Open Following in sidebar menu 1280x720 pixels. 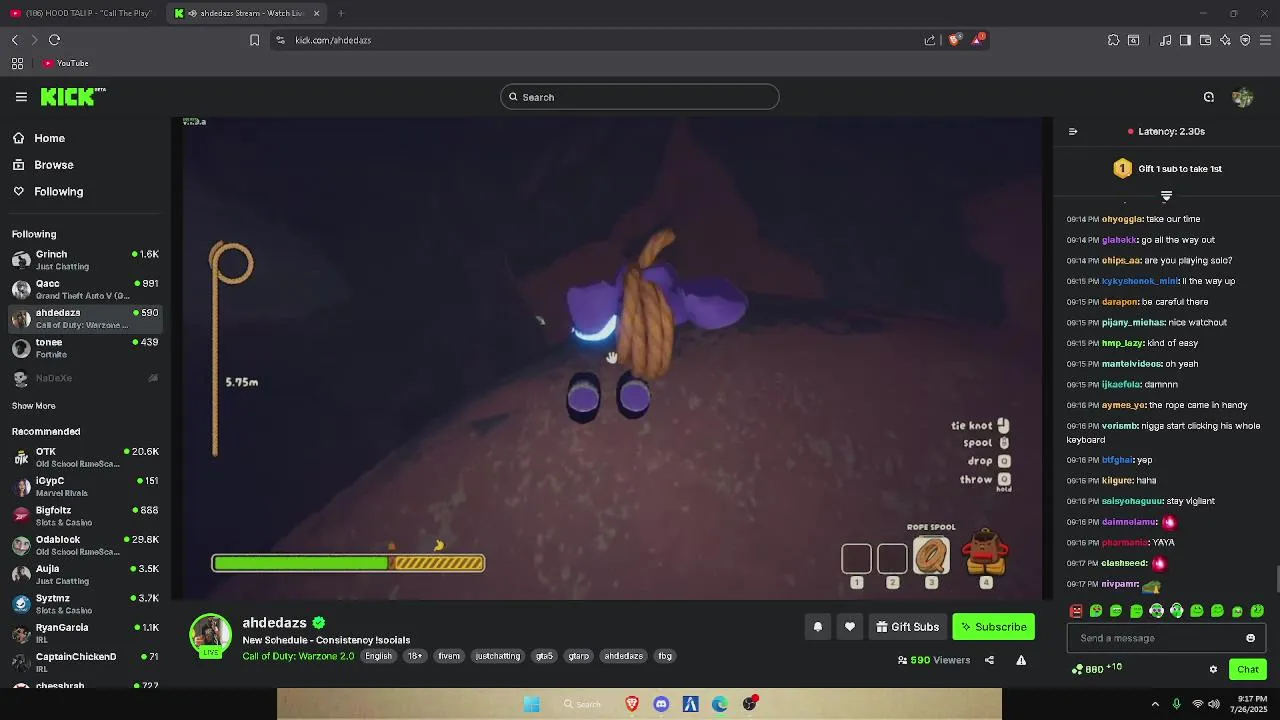[48, 191]
